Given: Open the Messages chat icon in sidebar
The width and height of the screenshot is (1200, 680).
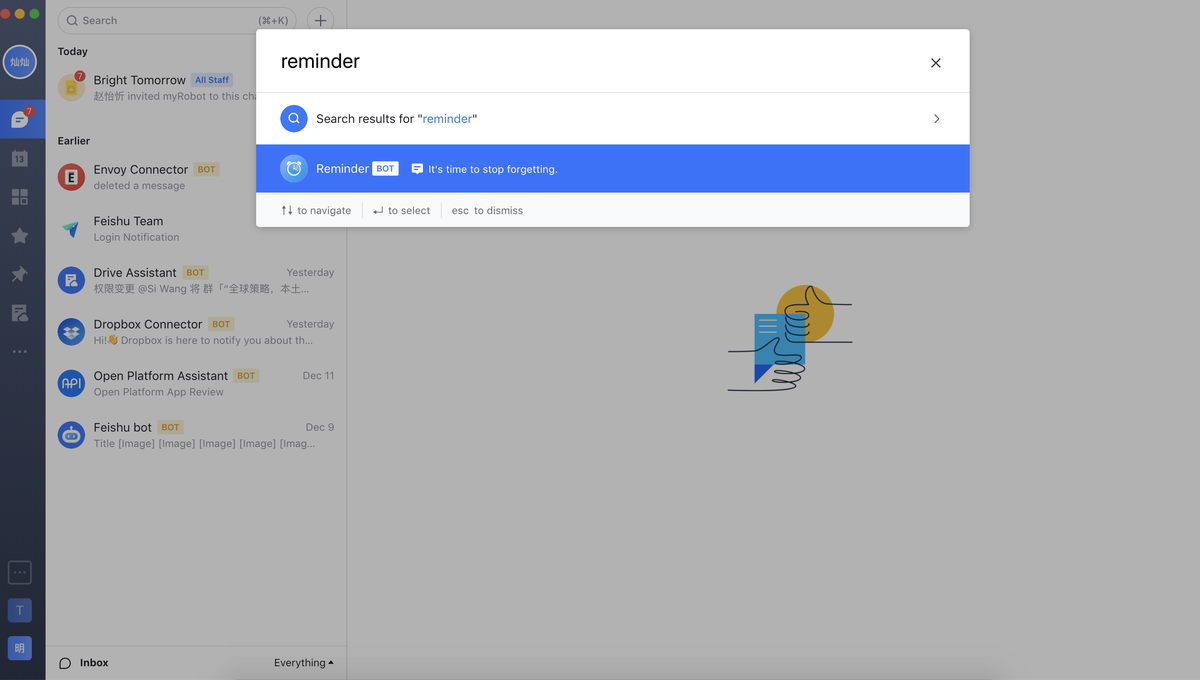Looking at the screenshot, I should click(x=20, y=120).
